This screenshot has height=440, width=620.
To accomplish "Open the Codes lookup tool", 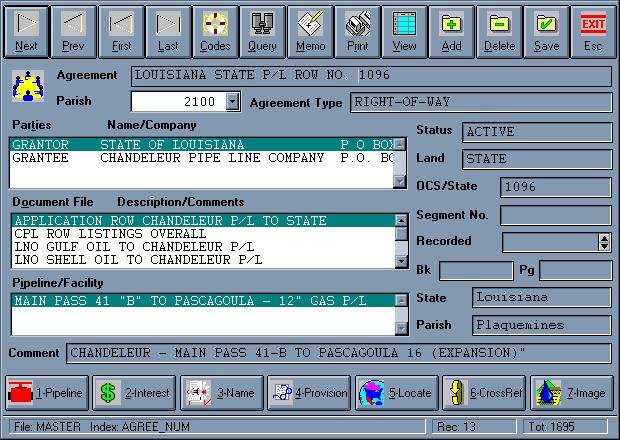I will pyautogui.click(x=215, y=30).
